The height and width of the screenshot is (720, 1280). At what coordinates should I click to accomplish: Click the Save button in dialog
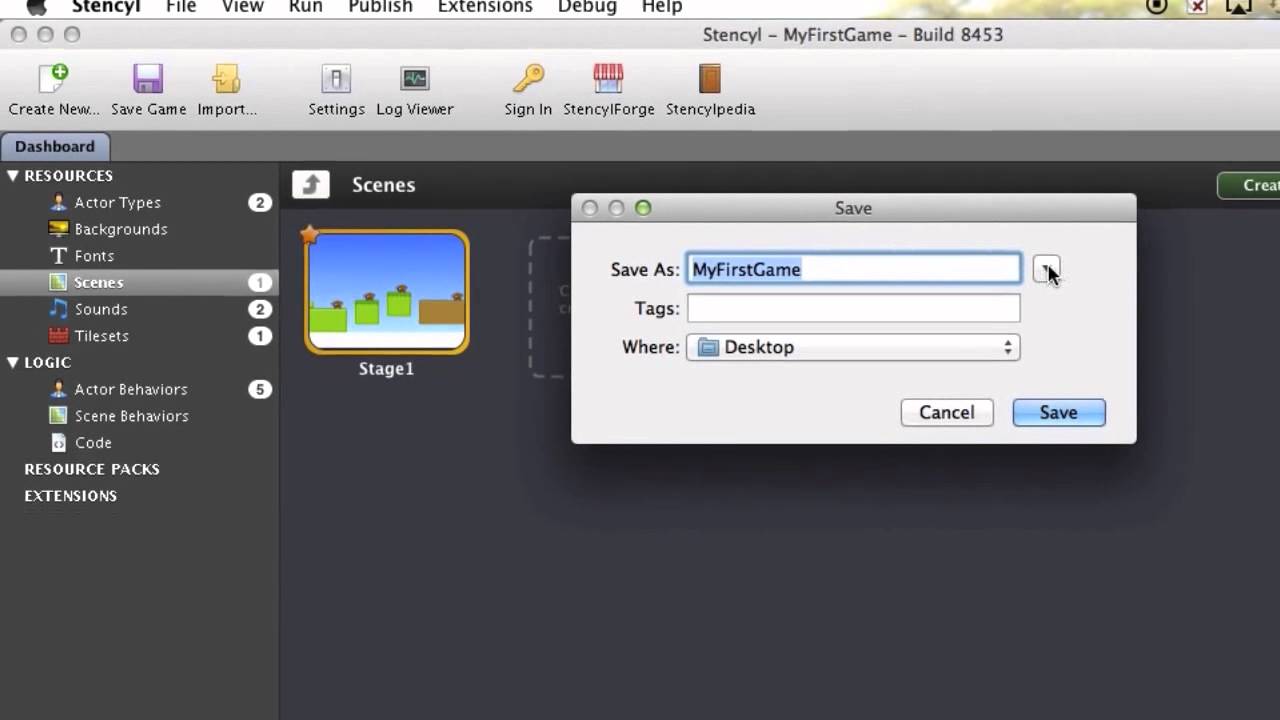[1059, 412]
